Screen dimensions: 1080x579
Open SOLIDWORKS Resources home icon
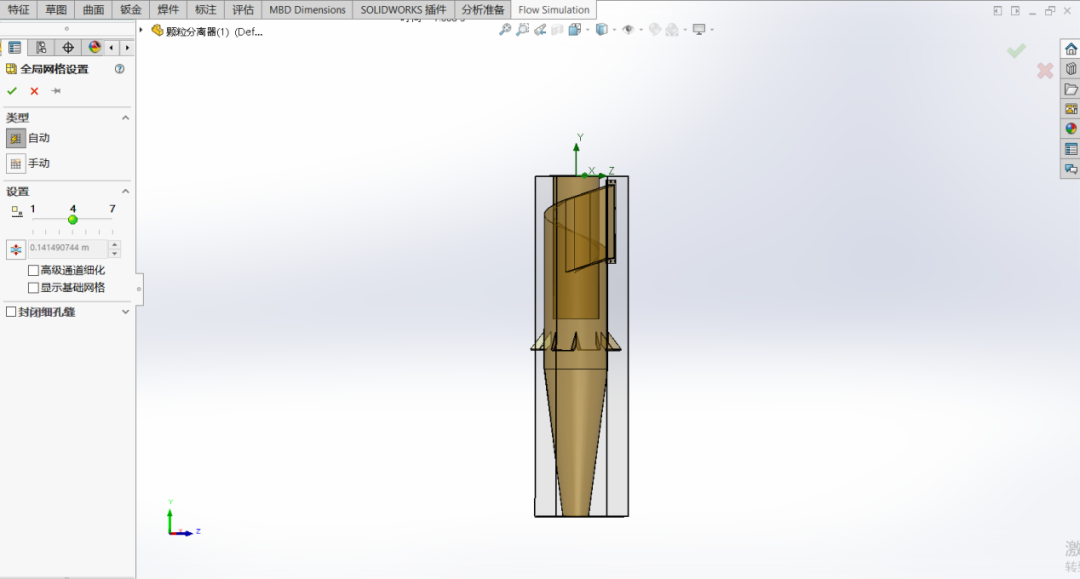tap(1070, 49)
